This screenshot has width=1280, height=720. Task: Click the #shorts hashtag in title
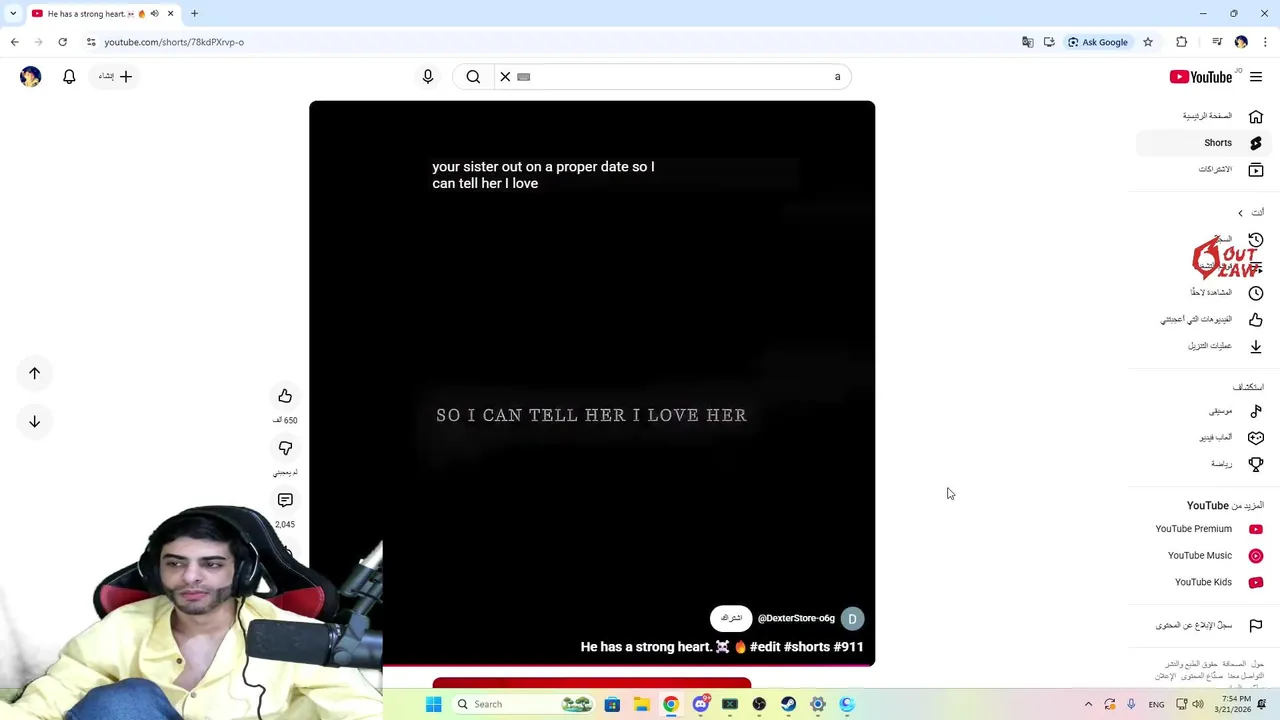806,647
